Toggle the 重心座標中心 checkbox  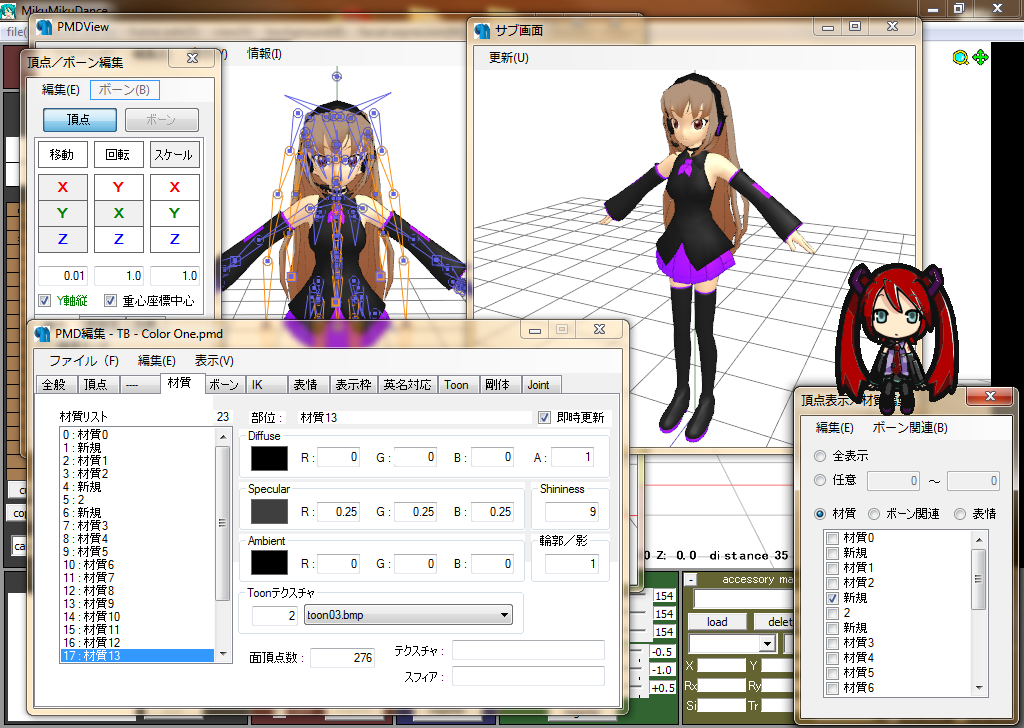pyautogui.click(x=110, y=300)
